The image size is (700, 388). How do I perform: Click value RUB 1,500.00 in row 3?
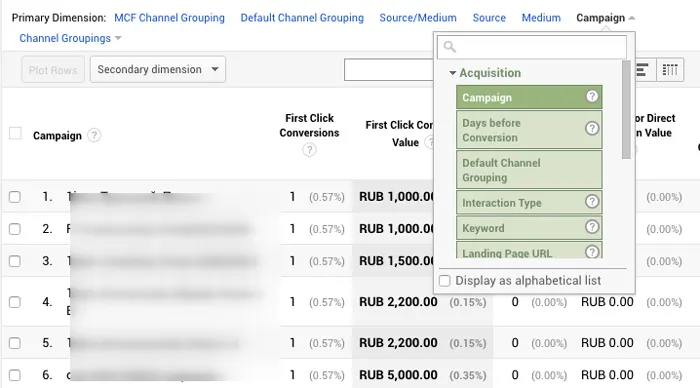396,261
